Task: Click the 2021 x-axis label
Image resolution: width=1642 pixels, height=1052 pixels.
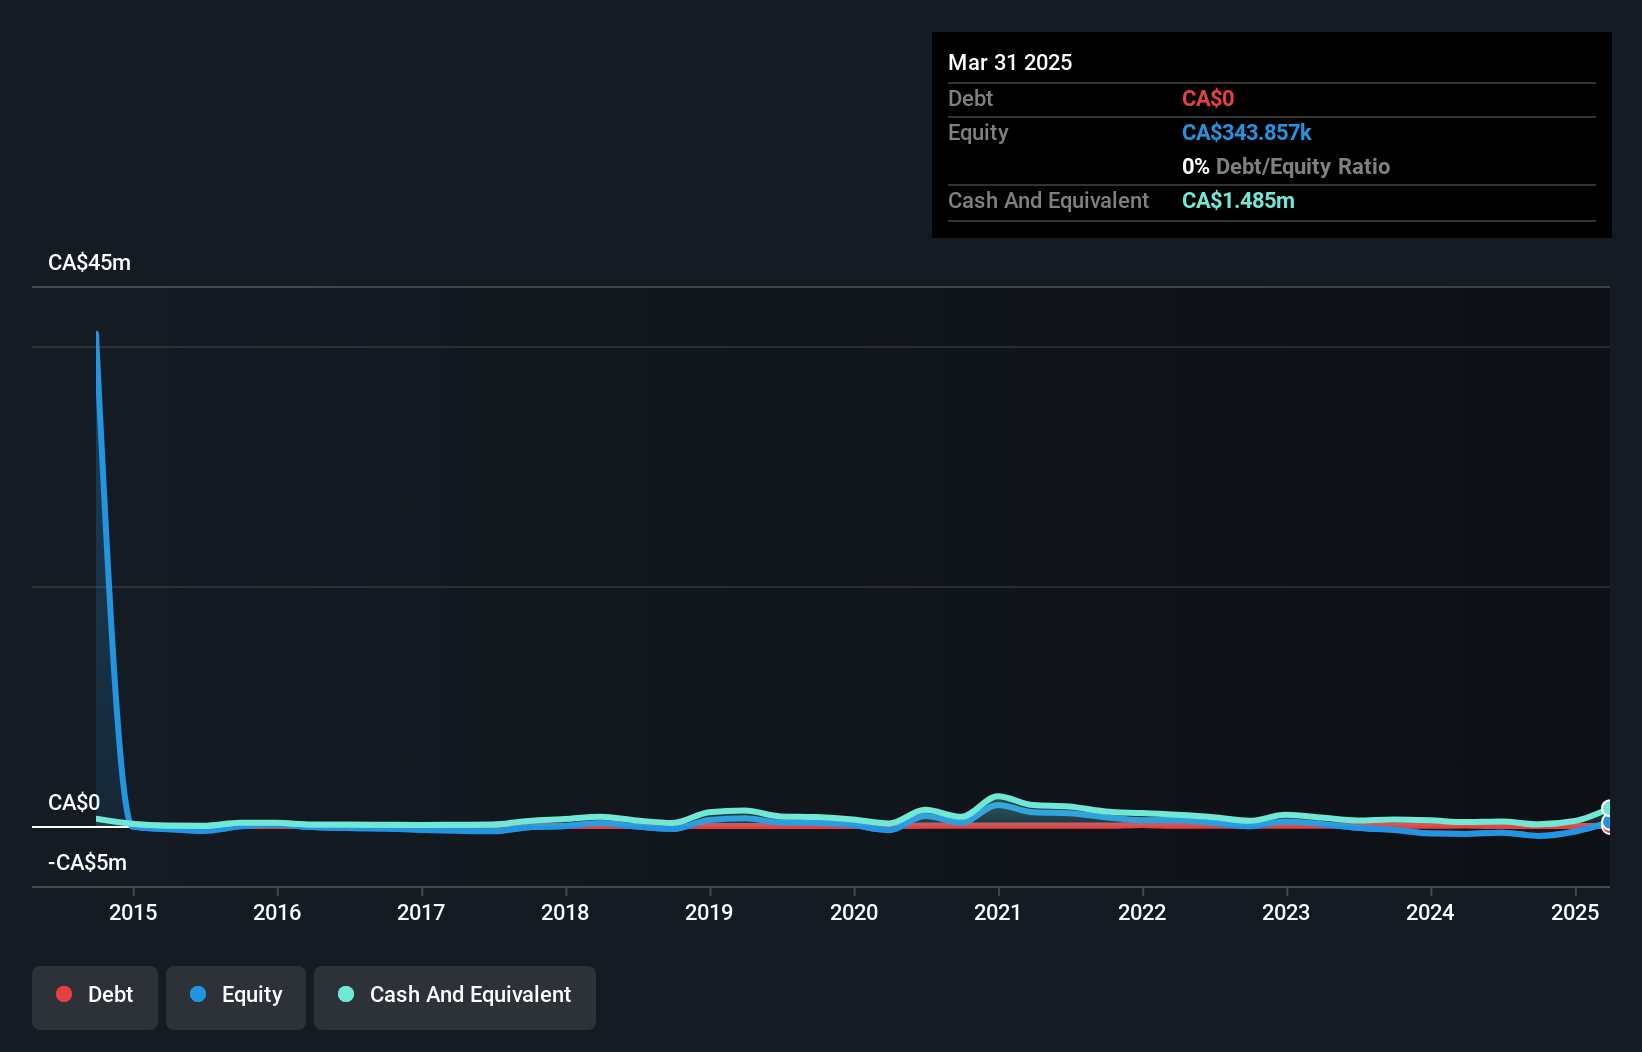Action: pos(998,912)
